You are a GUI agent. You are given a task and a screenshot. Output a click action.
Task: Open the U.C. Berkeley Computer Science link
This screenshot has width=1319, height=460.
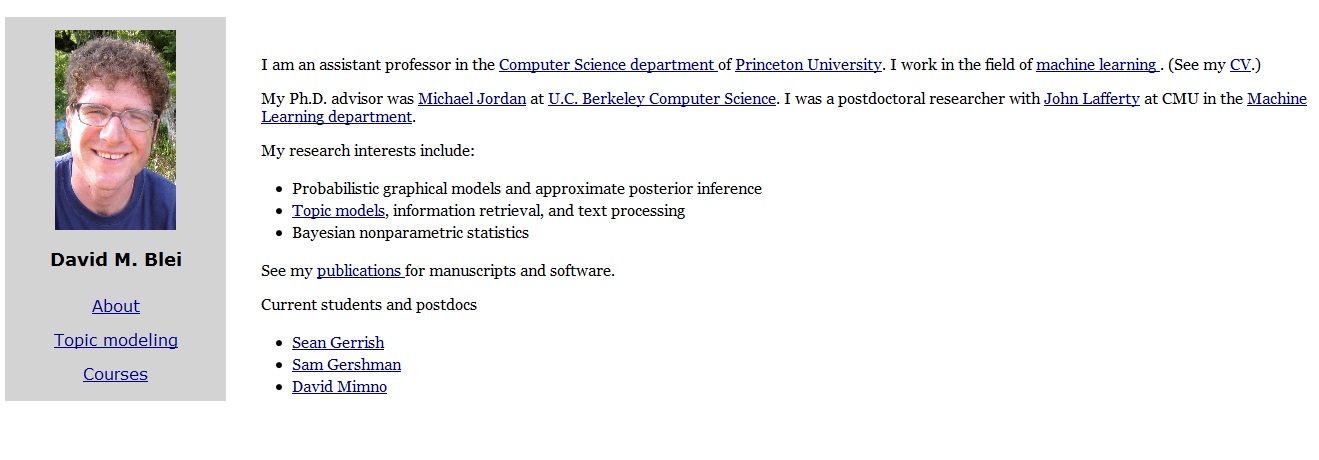[x=662, y=99]
